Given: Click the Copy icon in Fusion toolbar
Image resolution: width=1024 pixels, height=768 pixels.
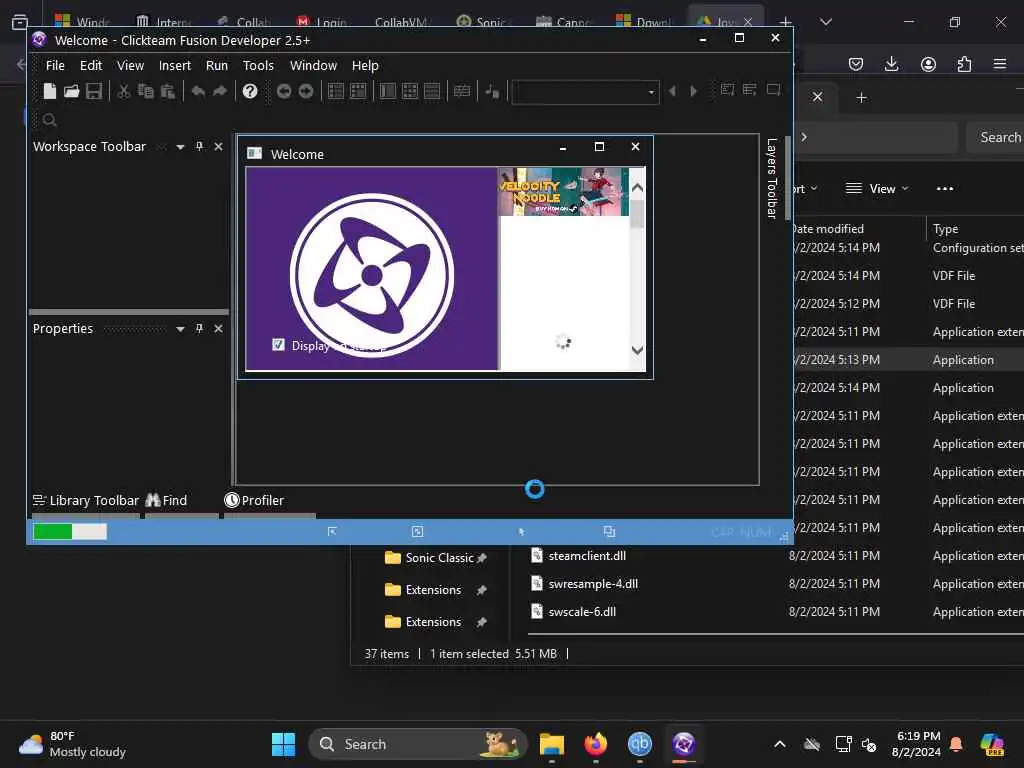Looking at the screenshot, I should (x=146, y=91).
